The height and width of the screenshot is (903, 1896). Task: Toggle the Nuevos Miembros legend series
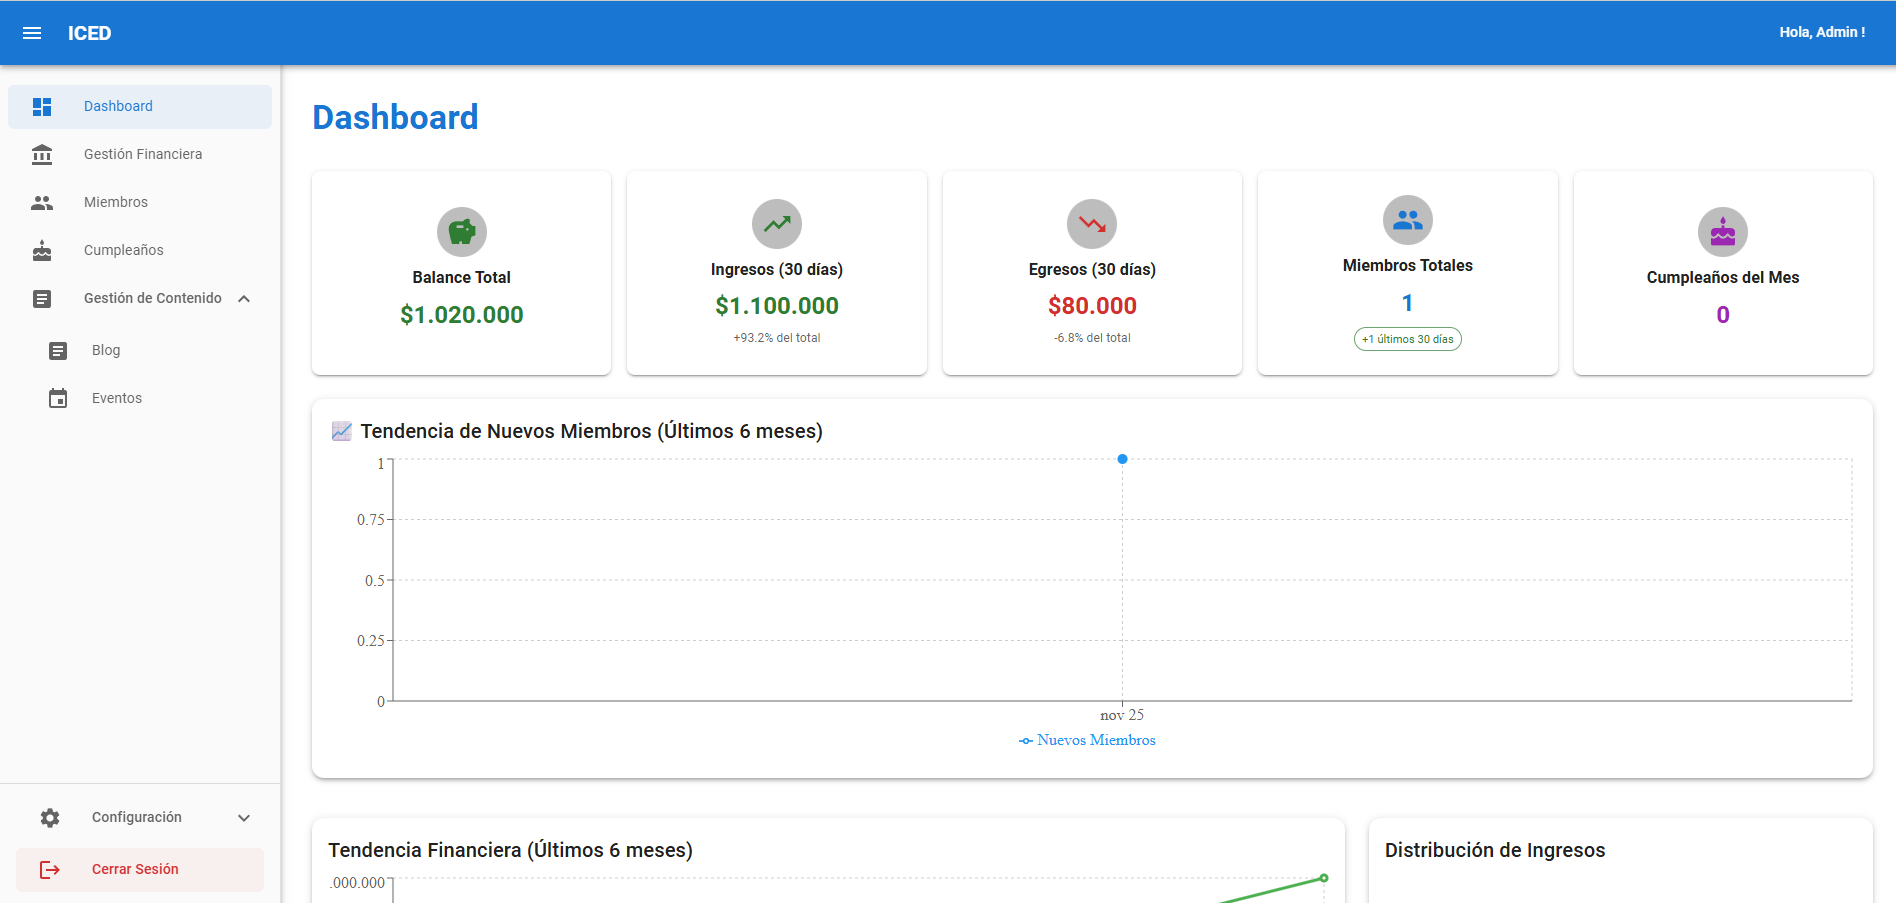[1087, 740]
